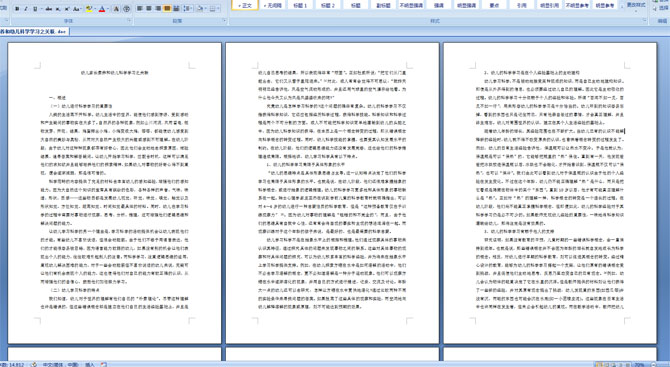Toggle bold formatting in the ribbon
670x367 pixels.
[x=17, y=9]
